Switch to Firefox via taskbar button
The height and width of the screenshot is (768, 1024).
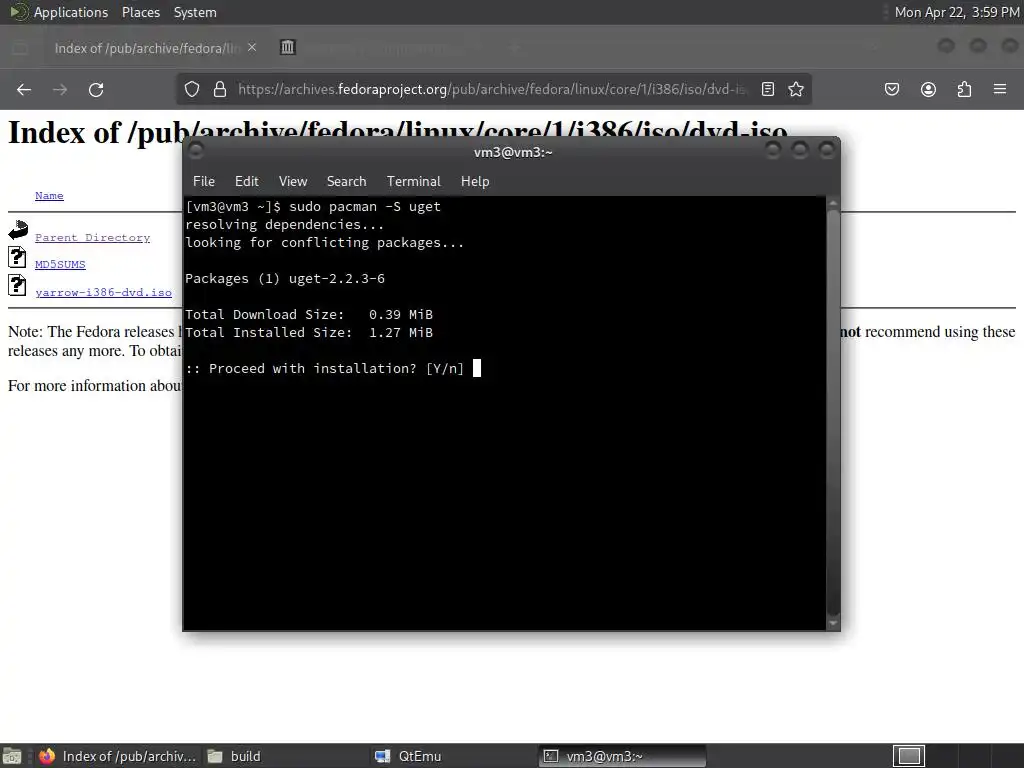pos(118,756)
